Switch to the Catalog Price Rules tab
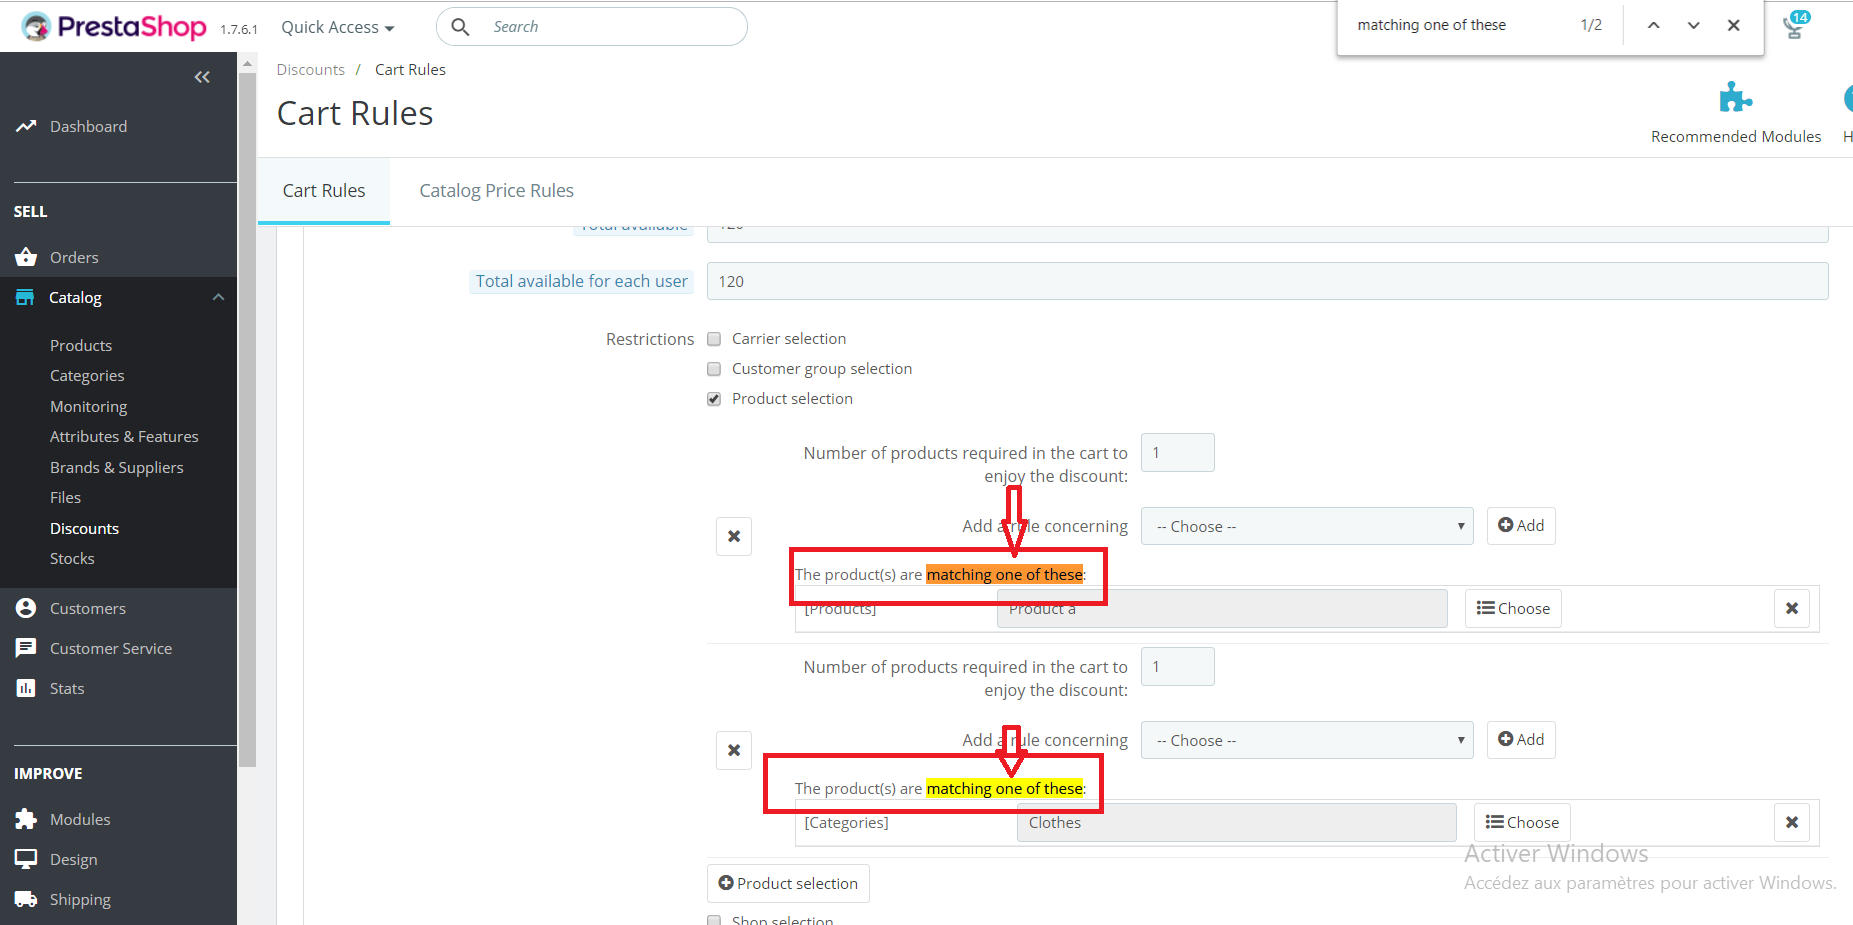The image size is (1853, 925). click(x=496, y=190)
